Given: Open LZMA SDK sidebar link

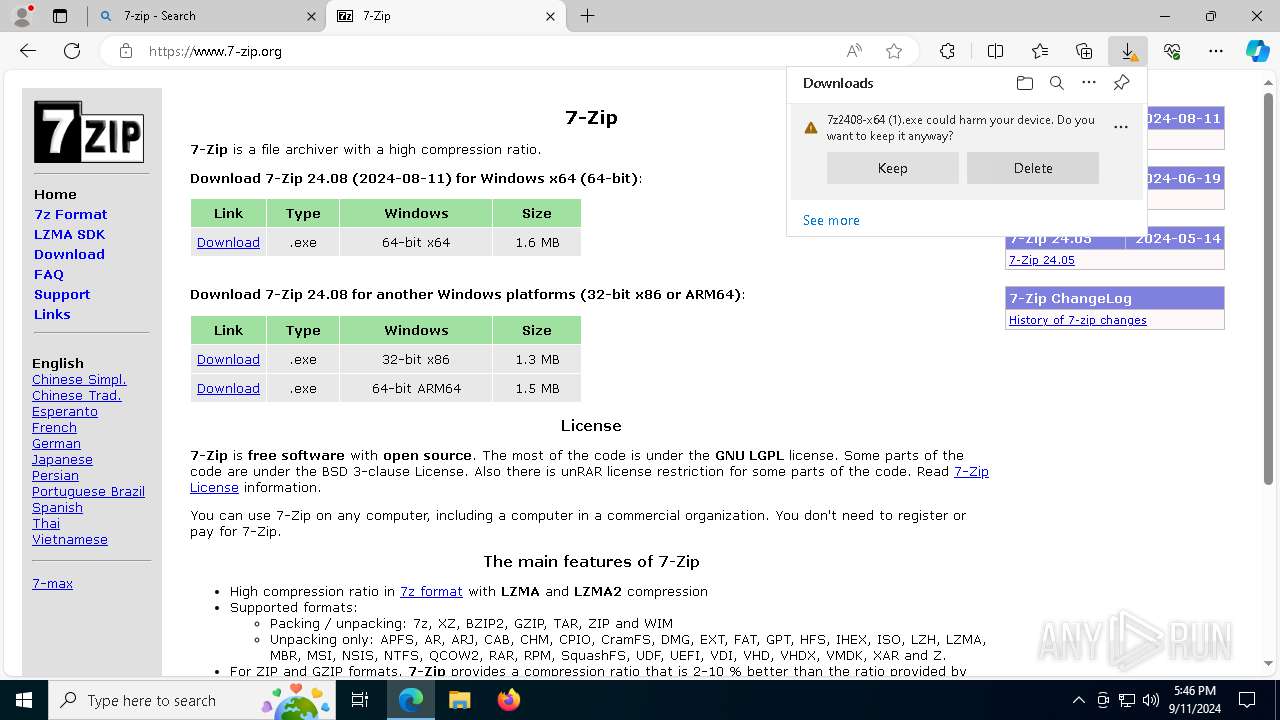Looking at the screenshot, I should (x=69, y=234).
